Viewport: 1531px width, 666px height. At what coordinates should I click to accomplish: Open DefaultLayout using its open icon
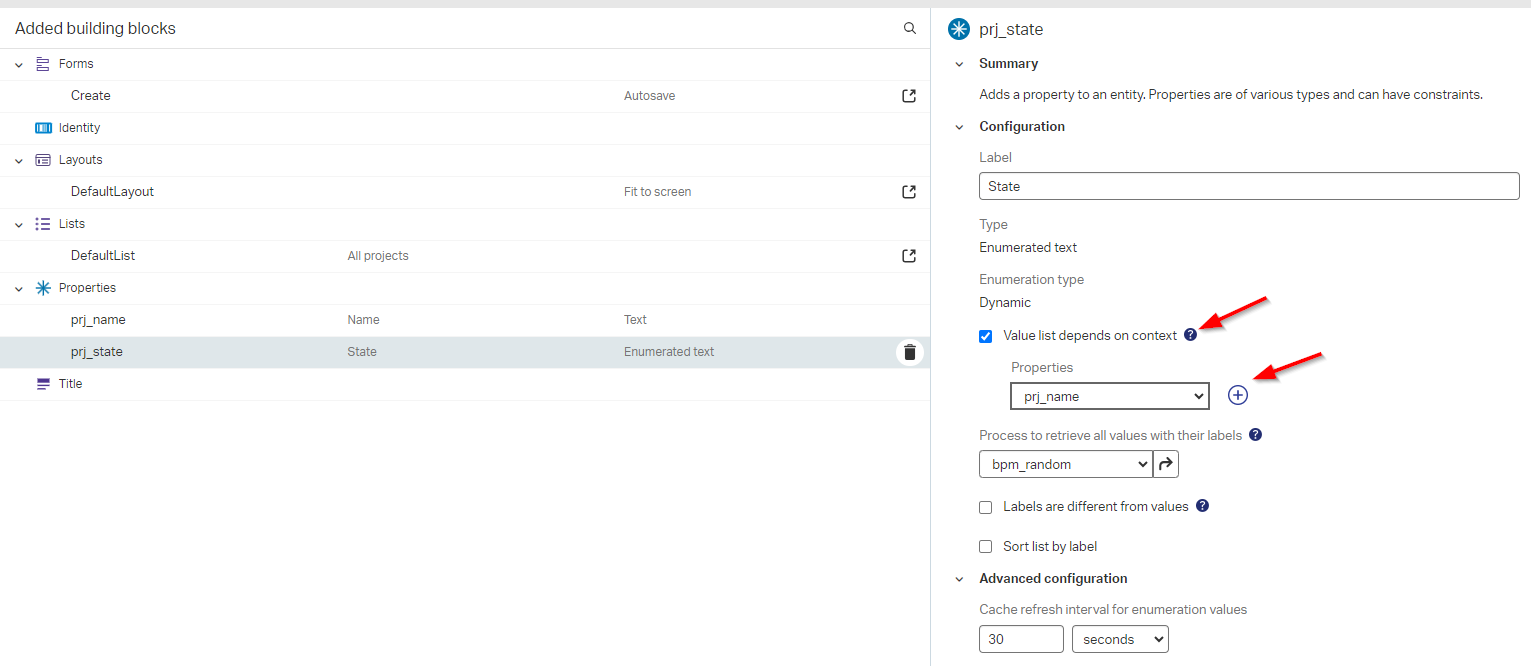point(909,192)
